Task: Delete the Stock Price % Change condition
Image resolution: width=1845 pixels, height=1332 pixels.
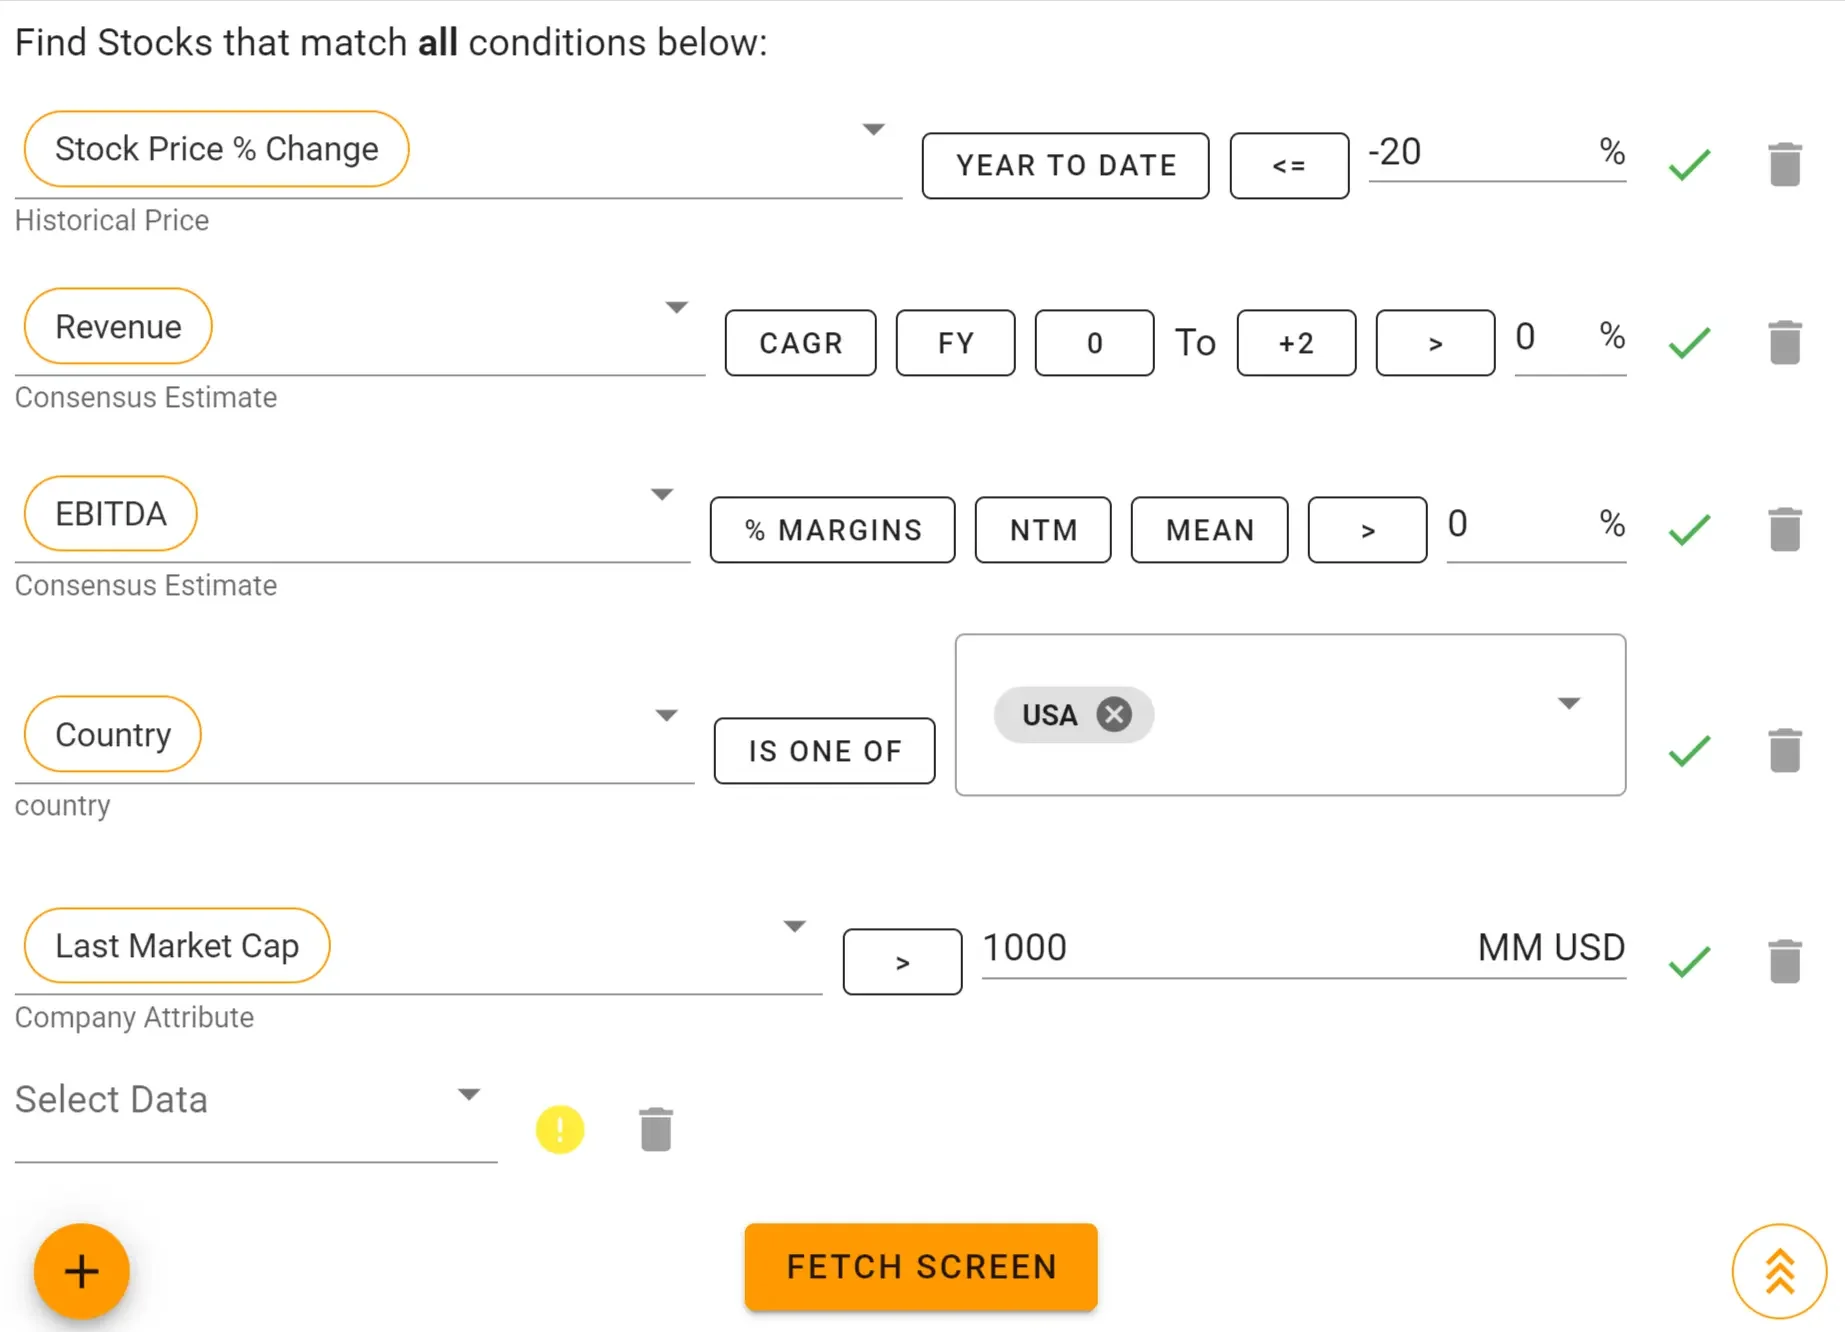Action: [x=1785, y=163]
